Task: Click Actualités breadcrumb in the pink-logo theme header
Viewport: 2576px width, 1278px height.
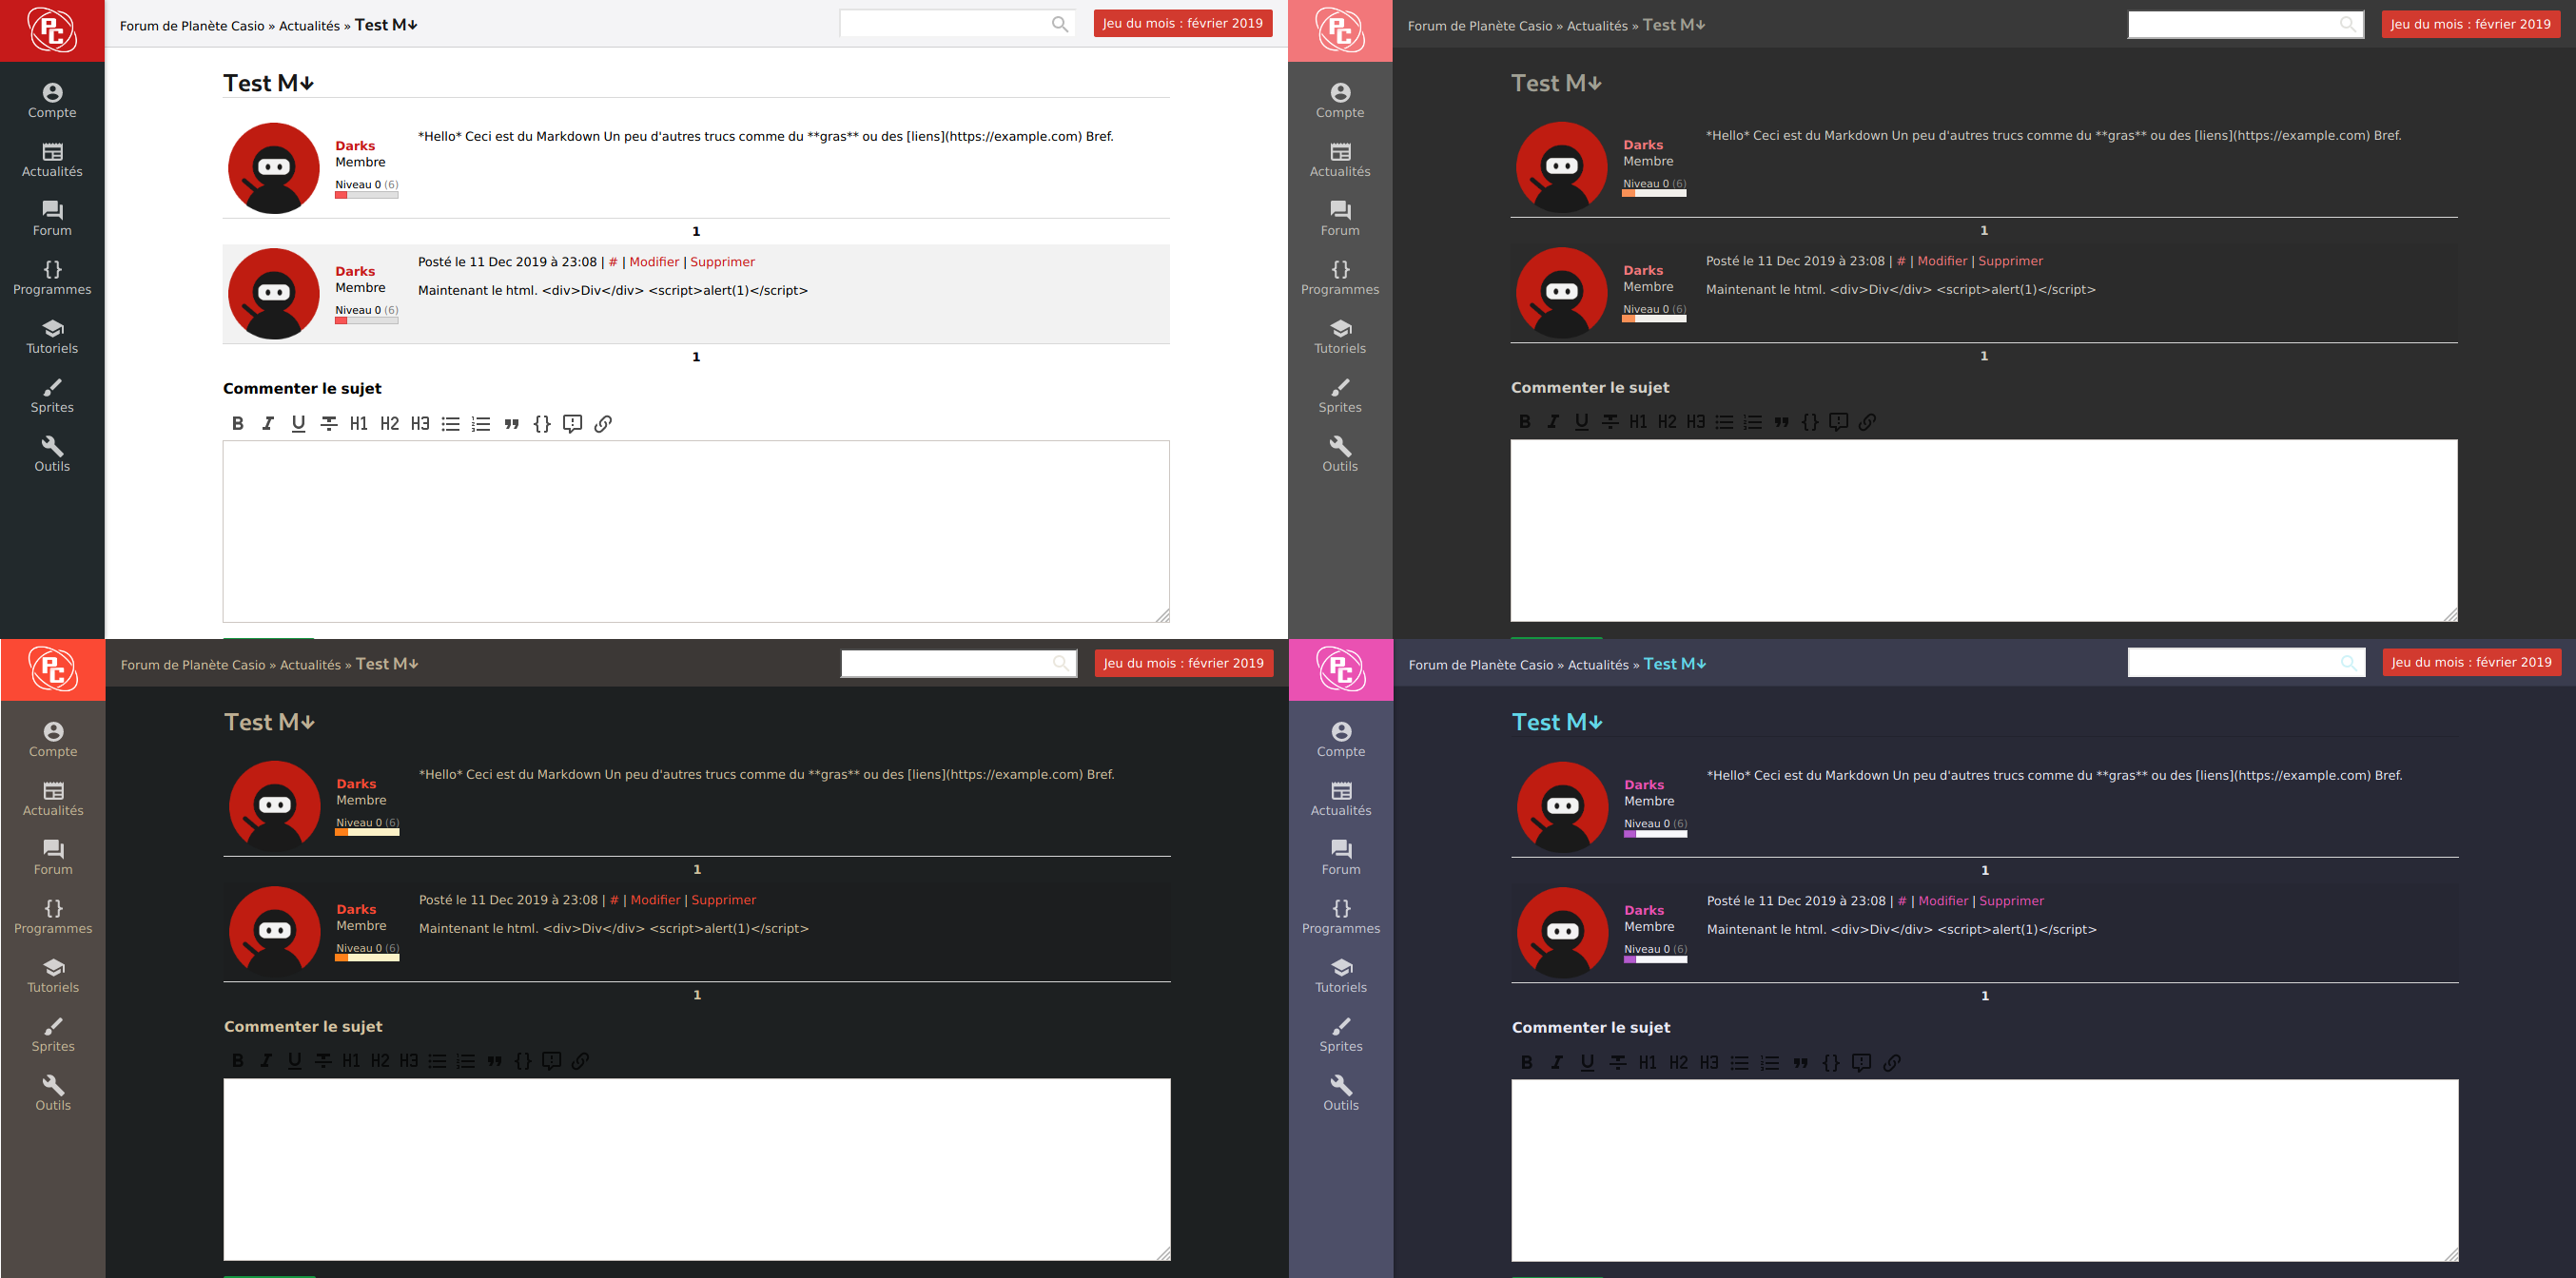Action: pyautogui.click(x=1598, y=665)
